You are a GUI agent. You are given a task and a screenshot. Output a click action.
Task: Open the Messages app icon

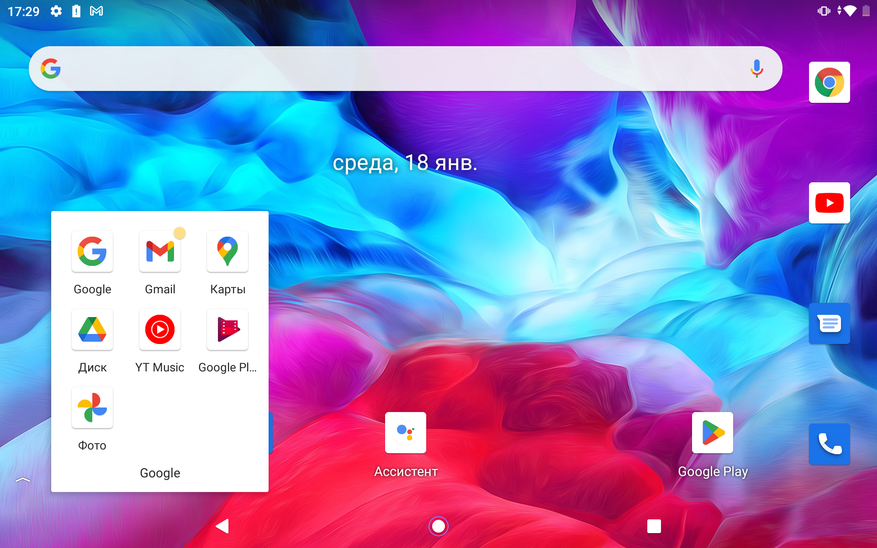tap(829, 324)
